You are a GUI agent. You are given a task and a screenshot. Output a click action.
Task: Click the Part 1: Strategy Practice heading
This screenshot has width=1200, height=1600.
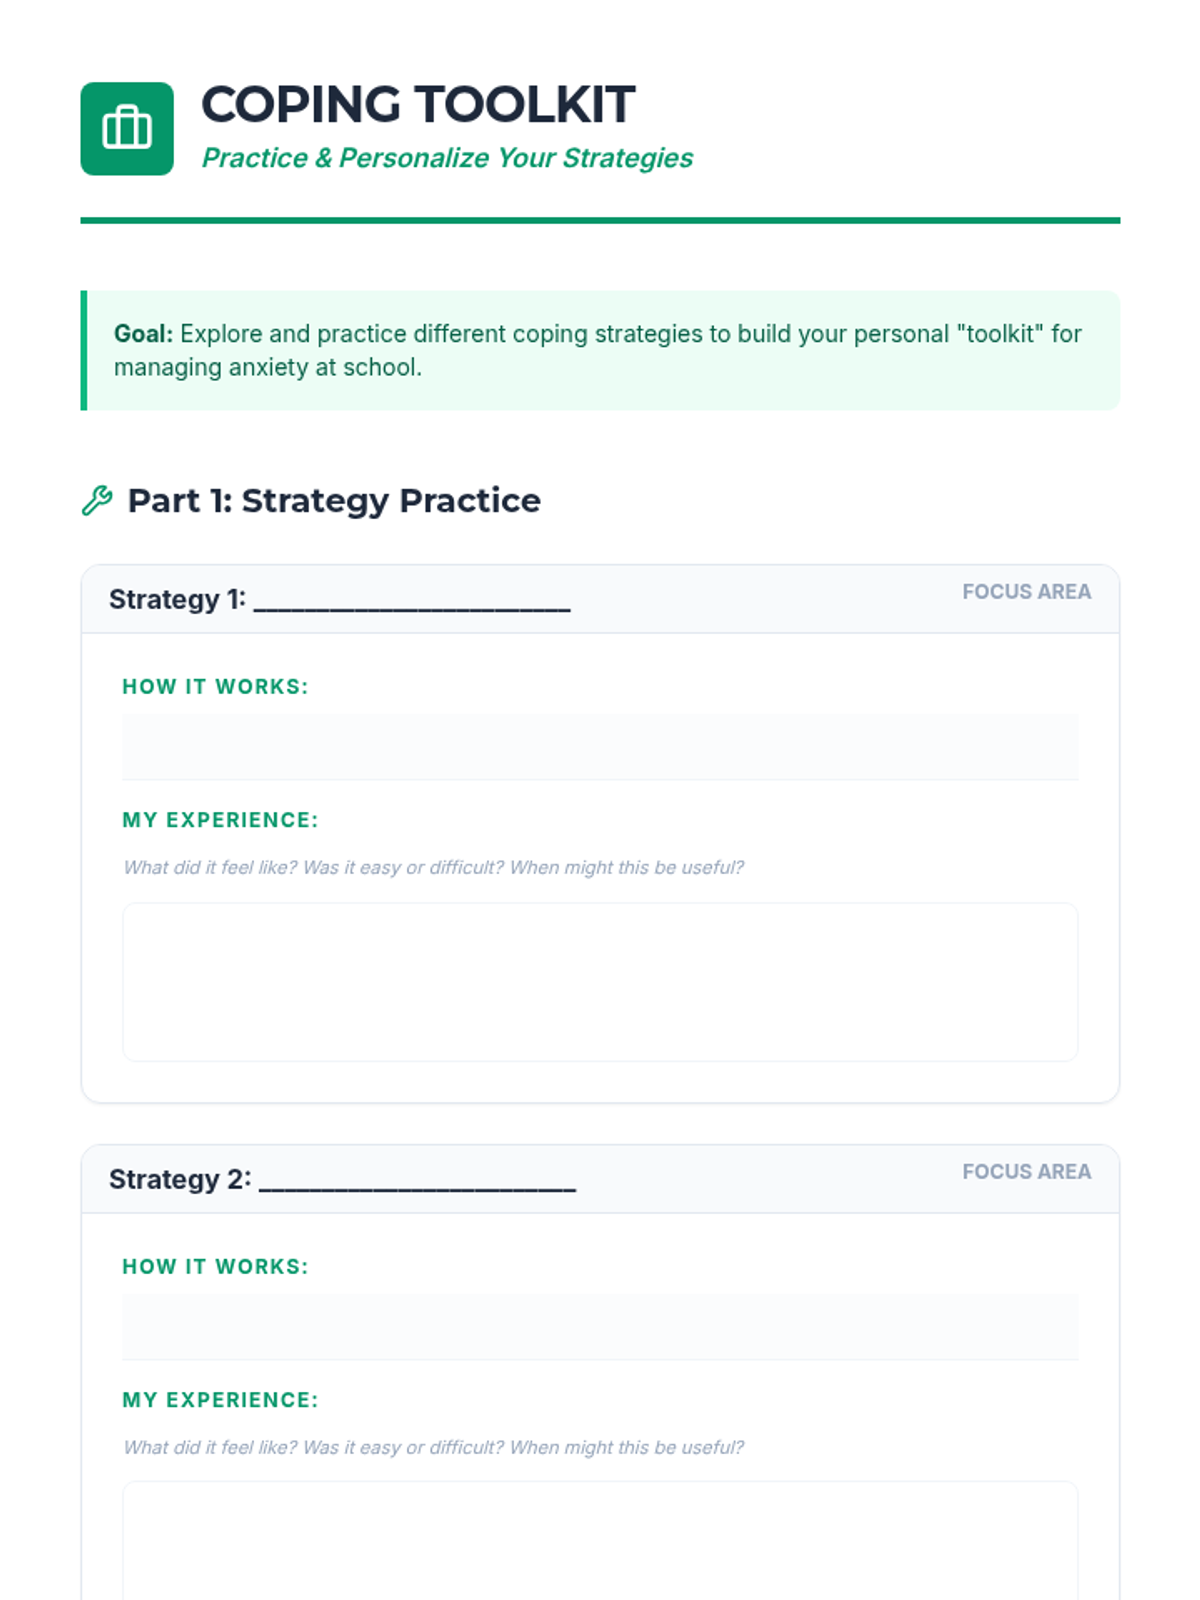point(334,500)
